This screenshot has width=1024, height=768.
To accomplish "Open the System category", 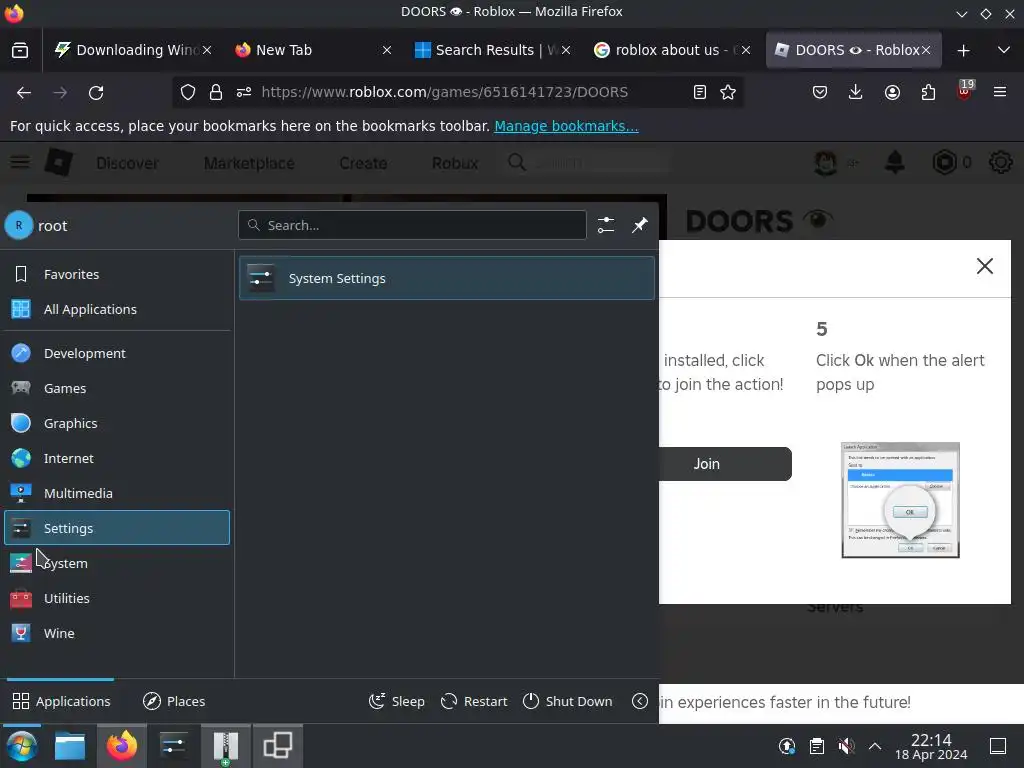I will 117,563.
